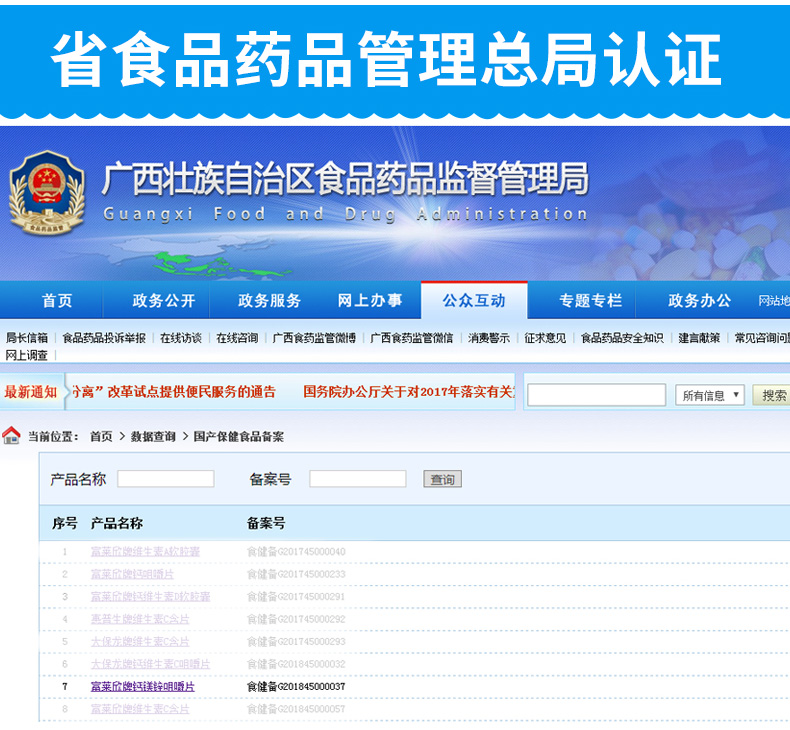Viewport: 790px width, 730px height.
Task: Click the site search text box
Action: (x=596, y=395)
